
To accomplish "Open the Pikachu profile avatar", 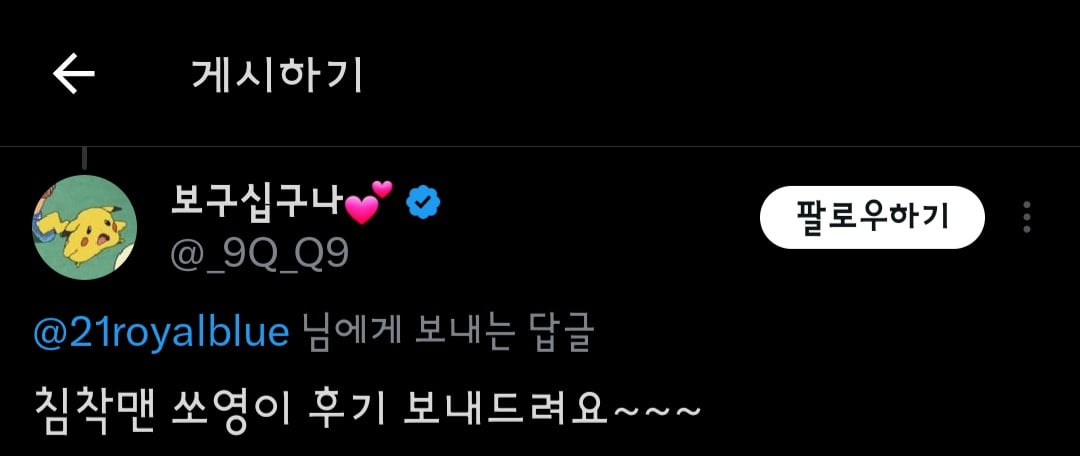I will click(x=85, y=227).
